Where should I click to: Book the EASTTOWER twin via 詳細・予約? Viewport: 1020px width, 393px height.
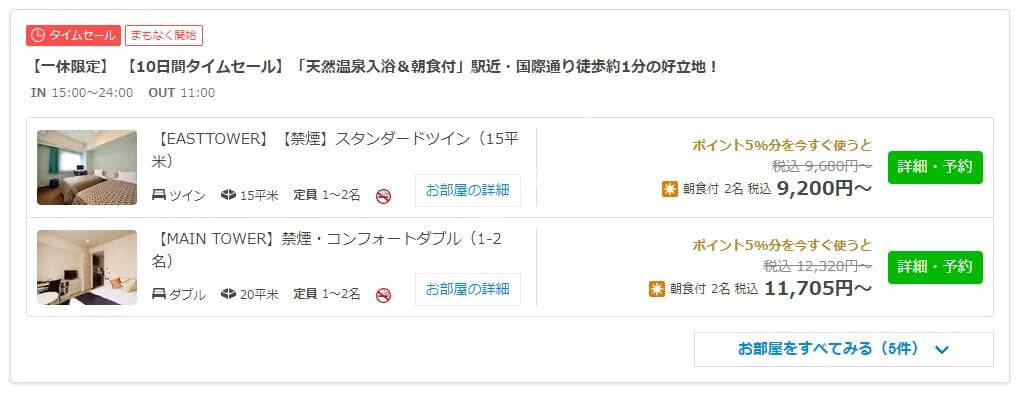[935, 167]
